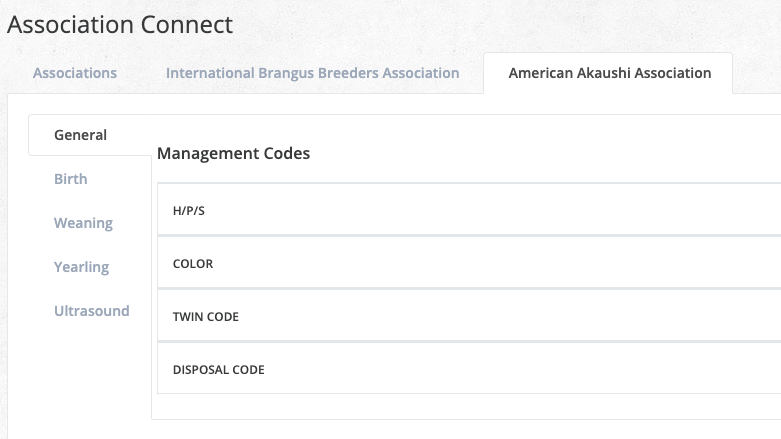Switch to the Associations tab
This screenshot has width=781, height=439.
(75, 73)
